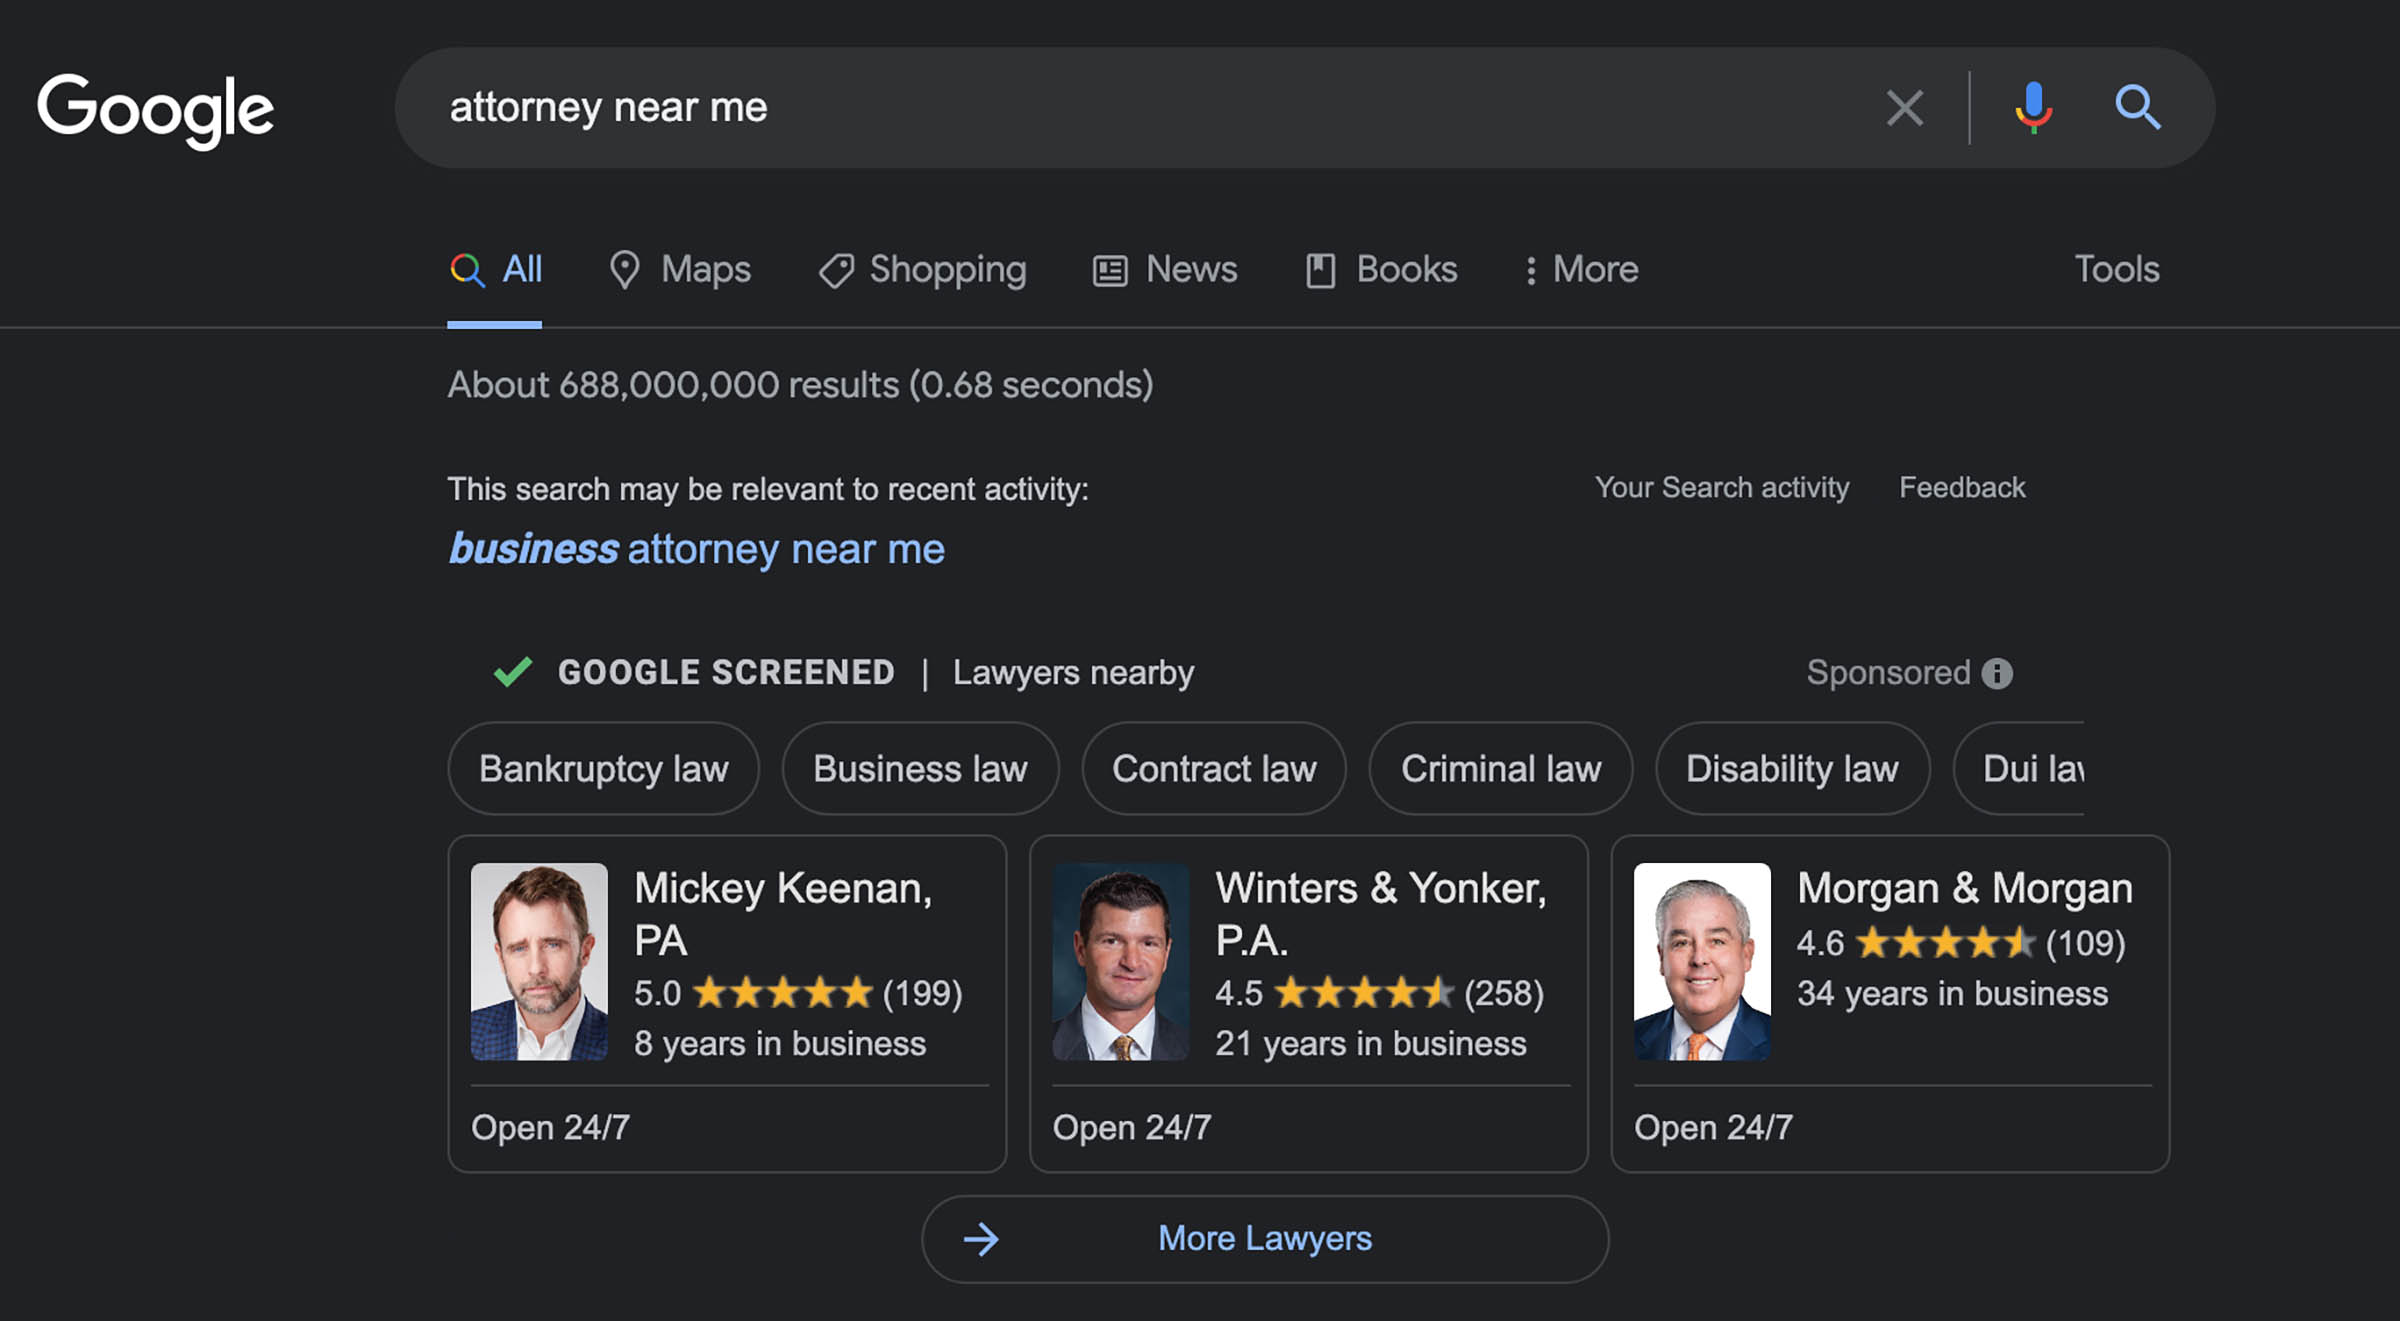Open the Tools options
Image resolution: width=2400 pixels, height=1321 pixels.
pos(2117,269)
